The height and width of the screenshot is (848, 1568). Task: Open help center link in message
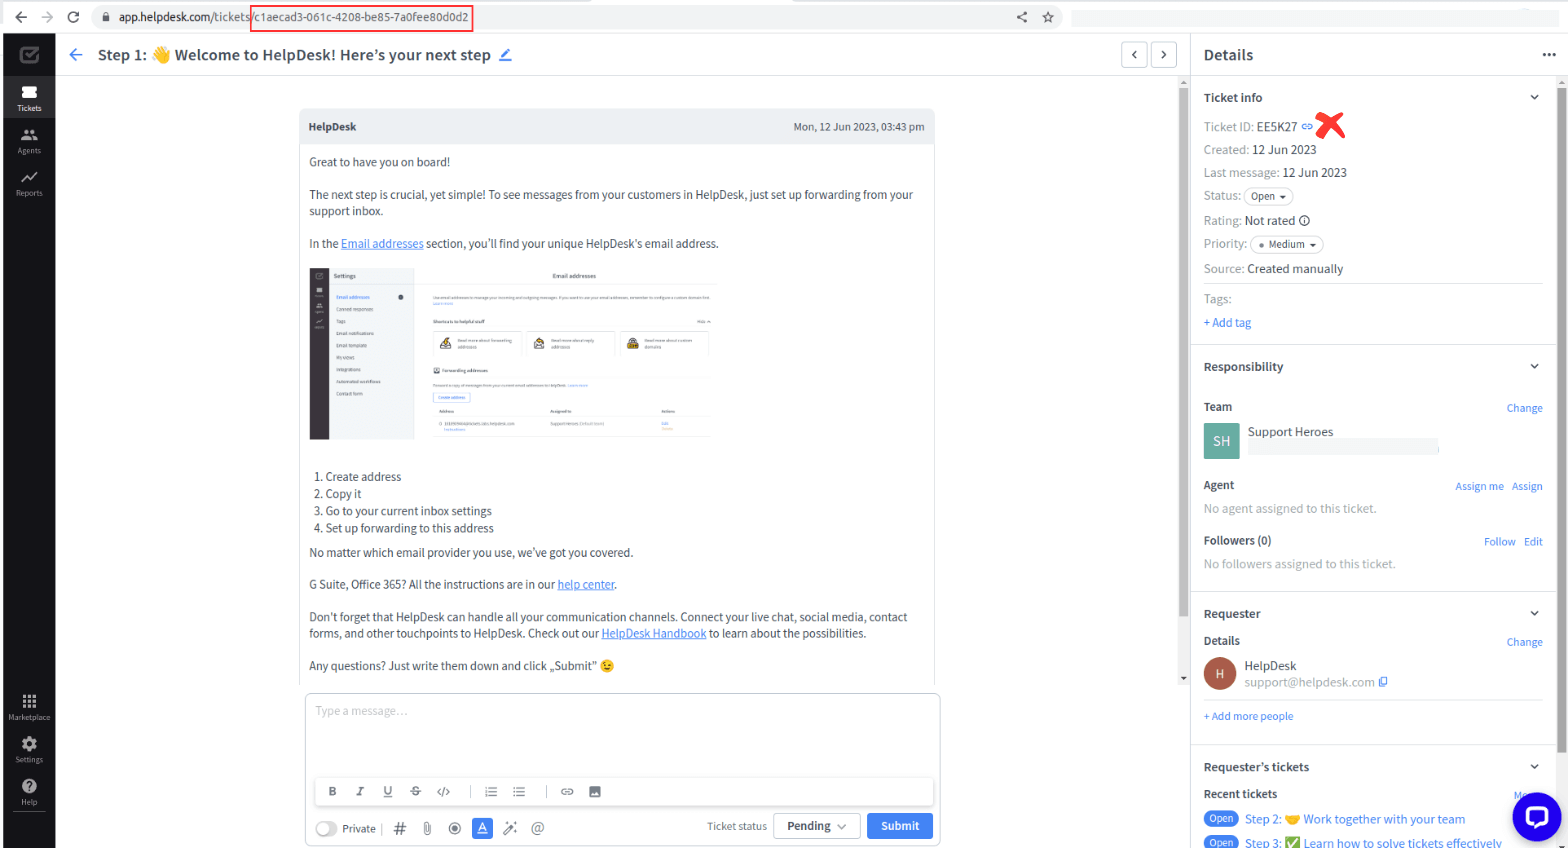click(x=586, y=585)
